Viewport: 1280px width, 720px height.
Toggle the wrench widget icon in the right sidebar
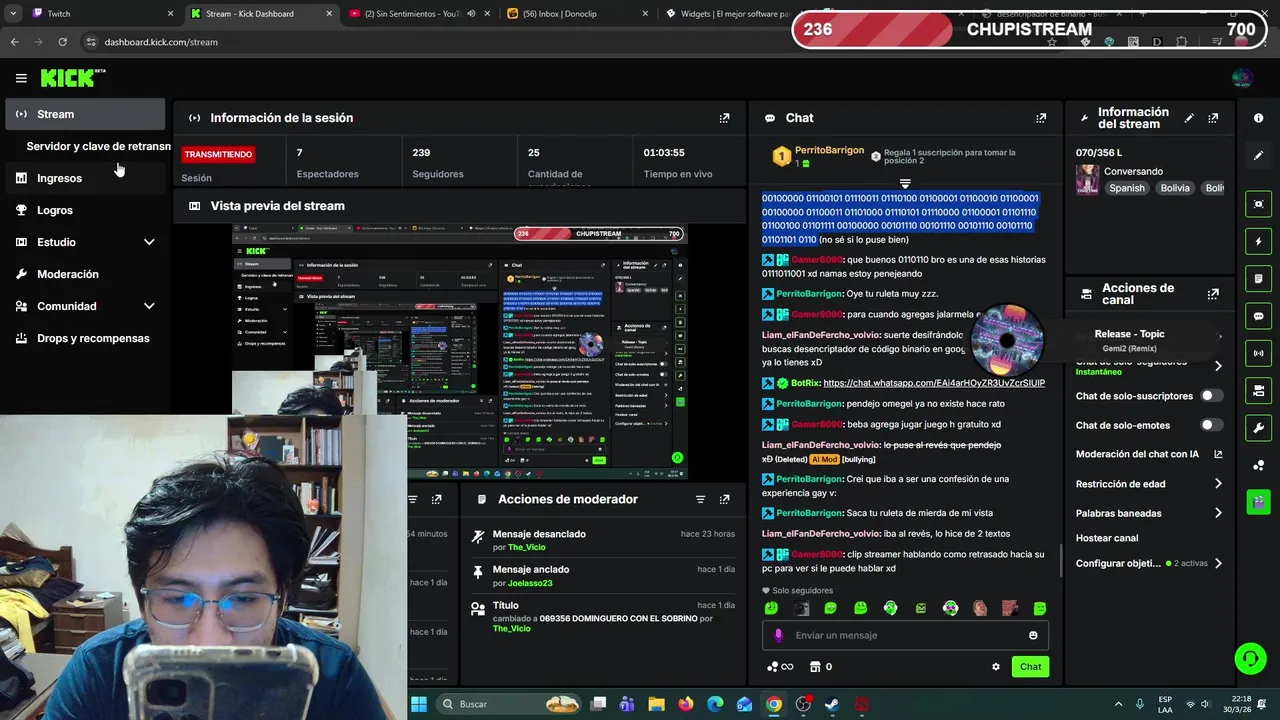[1258, 428]
